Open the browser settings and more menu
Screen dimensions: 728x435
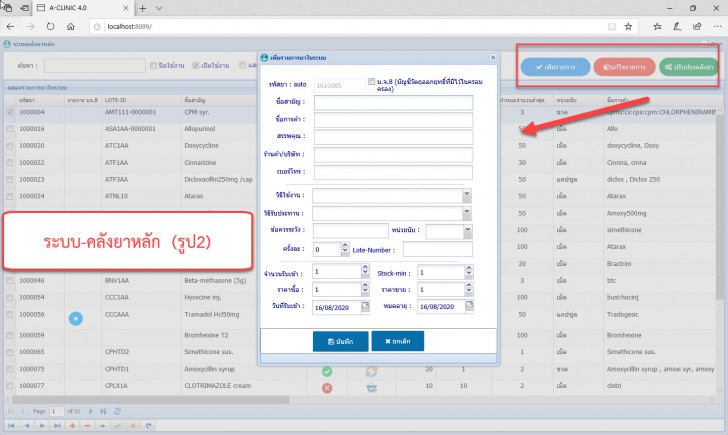[718, 26]
